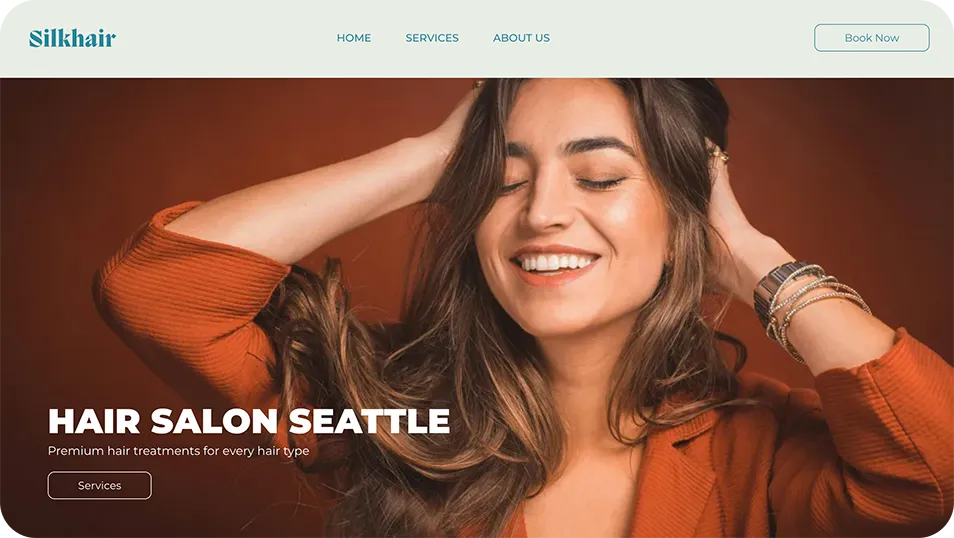Open the ABOUT US page link
This screenshot has width=954, height=538.
click(x=521, y=38)
